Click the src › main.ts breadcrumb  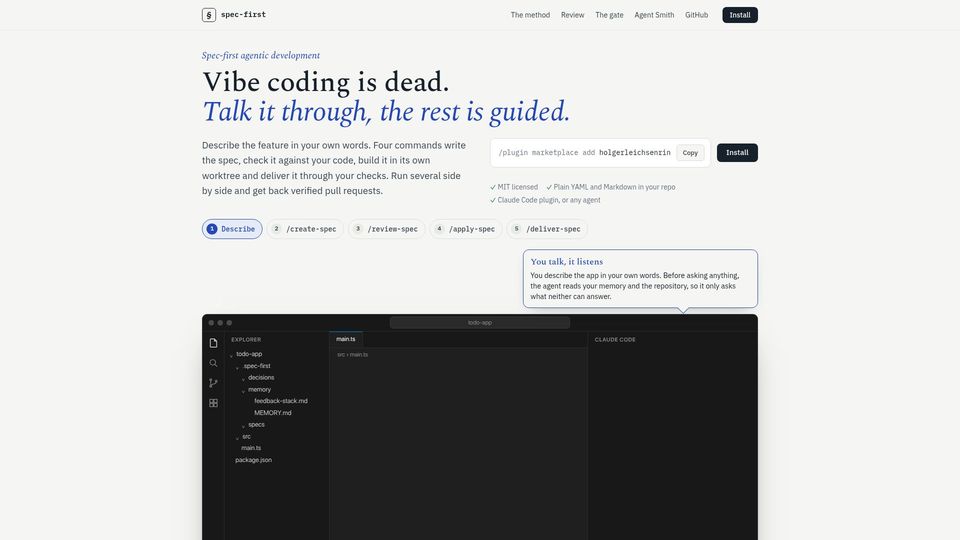(353, 354)
